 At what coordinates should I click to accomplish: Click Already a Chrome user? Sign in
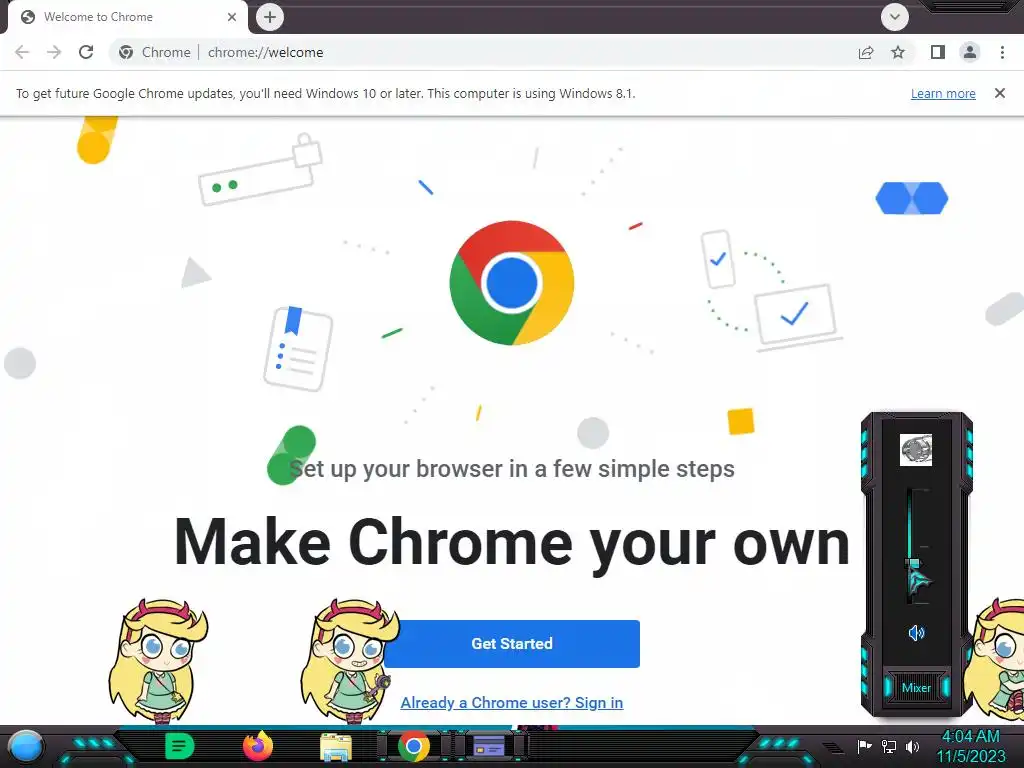tap(512, 703)
